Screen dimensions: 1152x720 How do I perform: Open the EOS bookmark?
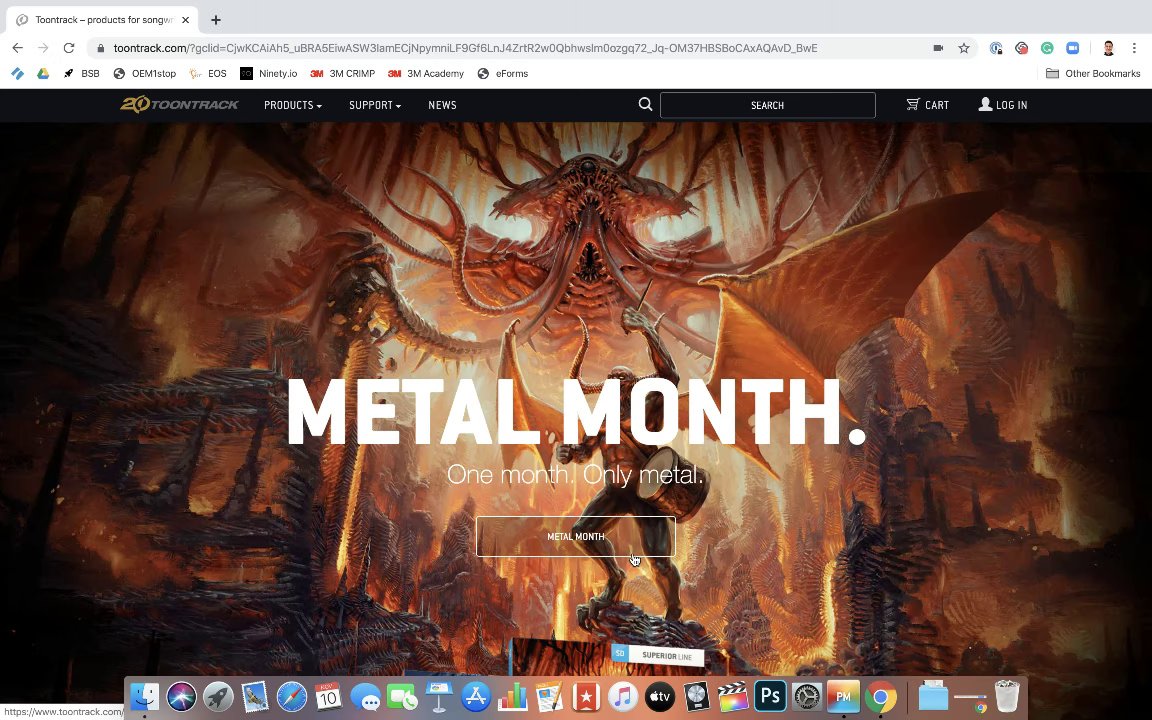208,73
